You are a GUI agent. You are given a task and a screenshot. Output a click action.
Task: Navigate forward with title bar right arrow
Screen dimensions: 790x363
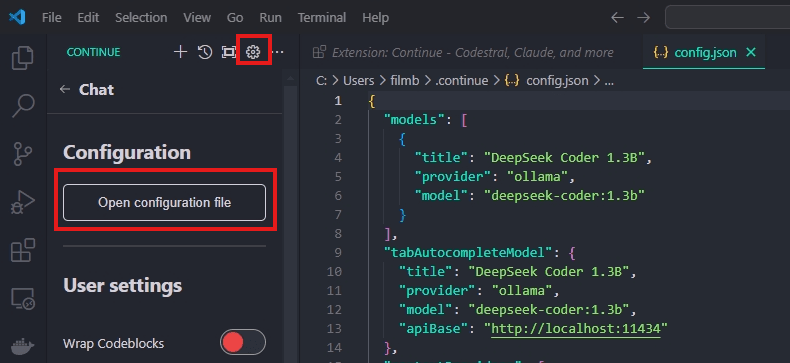(x=643, y=18)
